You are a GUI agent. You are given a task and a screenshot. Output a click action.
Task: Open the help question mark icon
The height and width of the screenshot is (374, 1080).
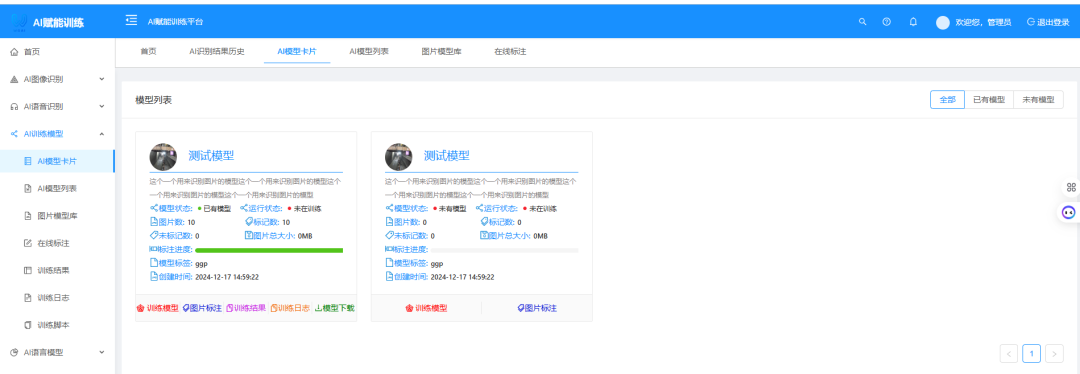(887, 22)
